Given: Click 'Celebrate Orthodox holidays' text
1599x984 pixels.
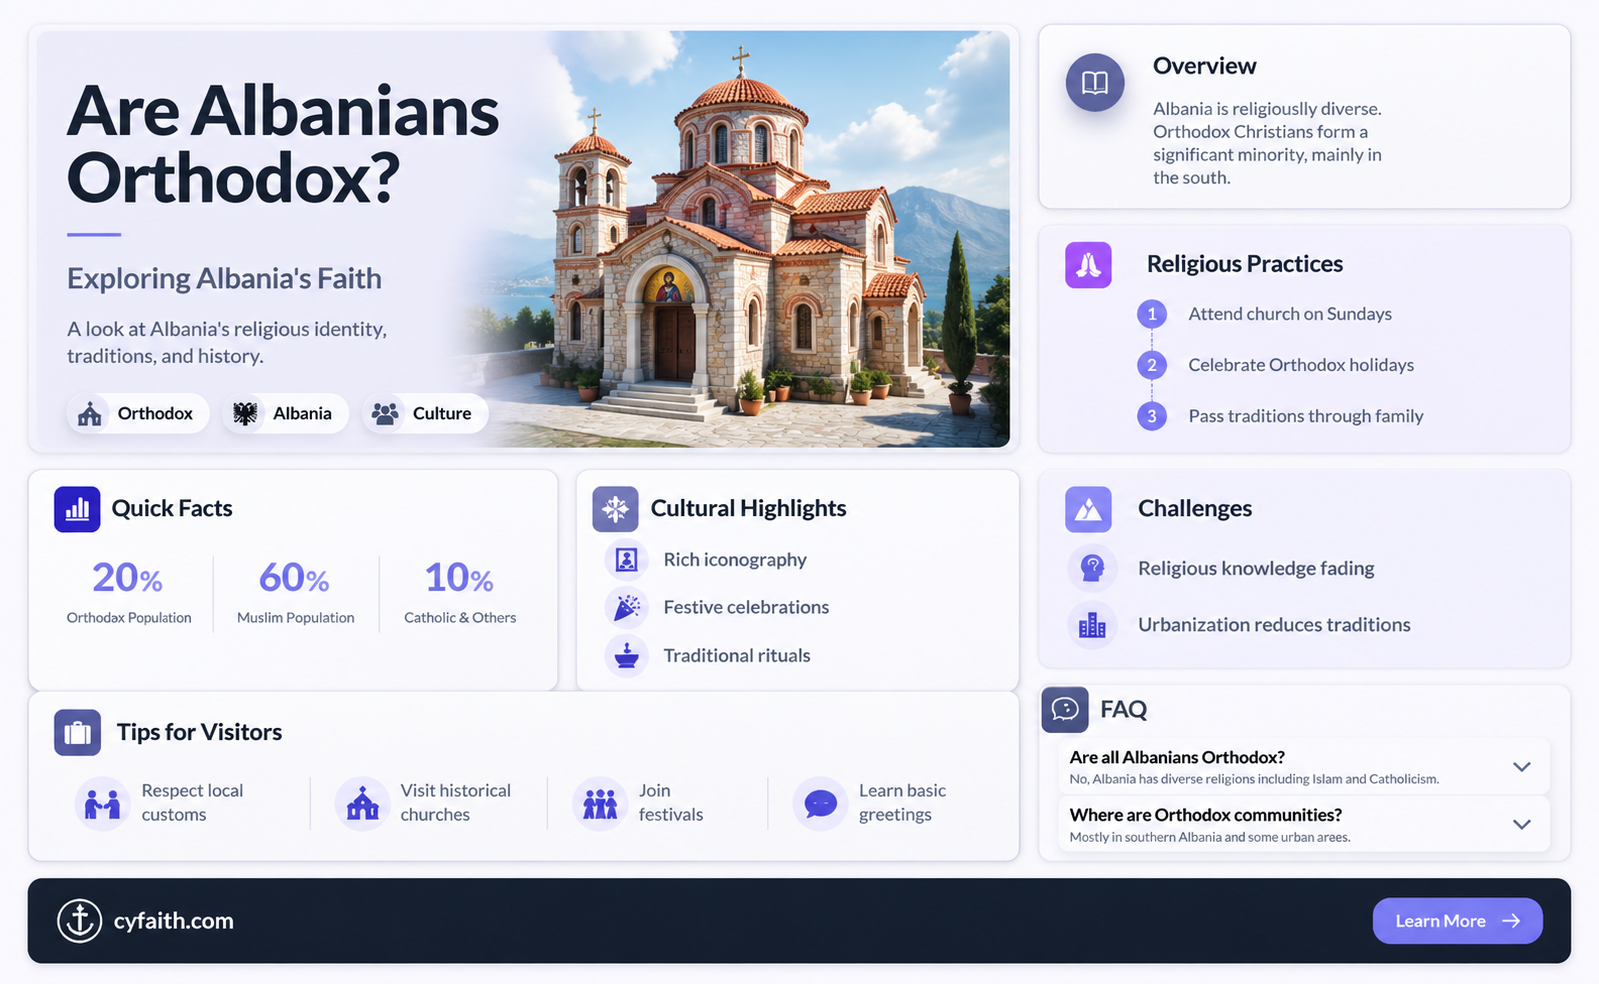Looking at the screenshot, I should click(1301, 365).
